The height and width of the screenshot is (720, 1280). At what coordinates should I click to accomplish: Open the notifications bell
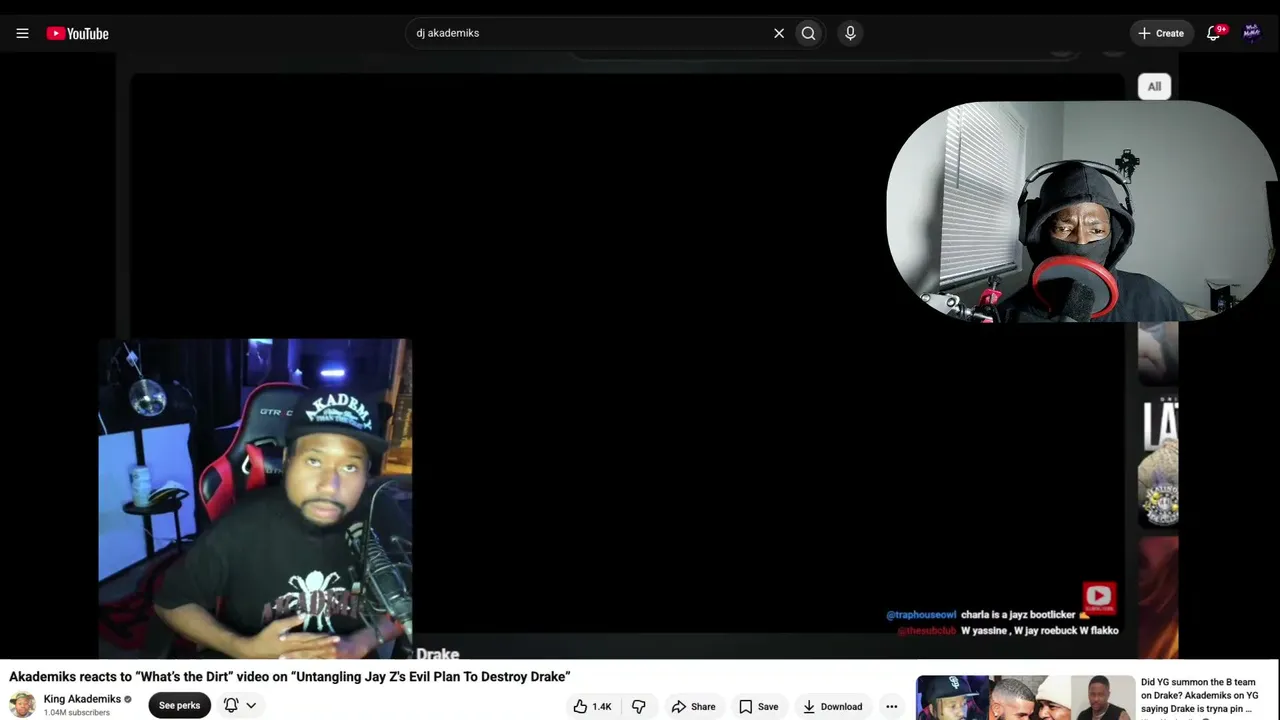pos(1214,33)
